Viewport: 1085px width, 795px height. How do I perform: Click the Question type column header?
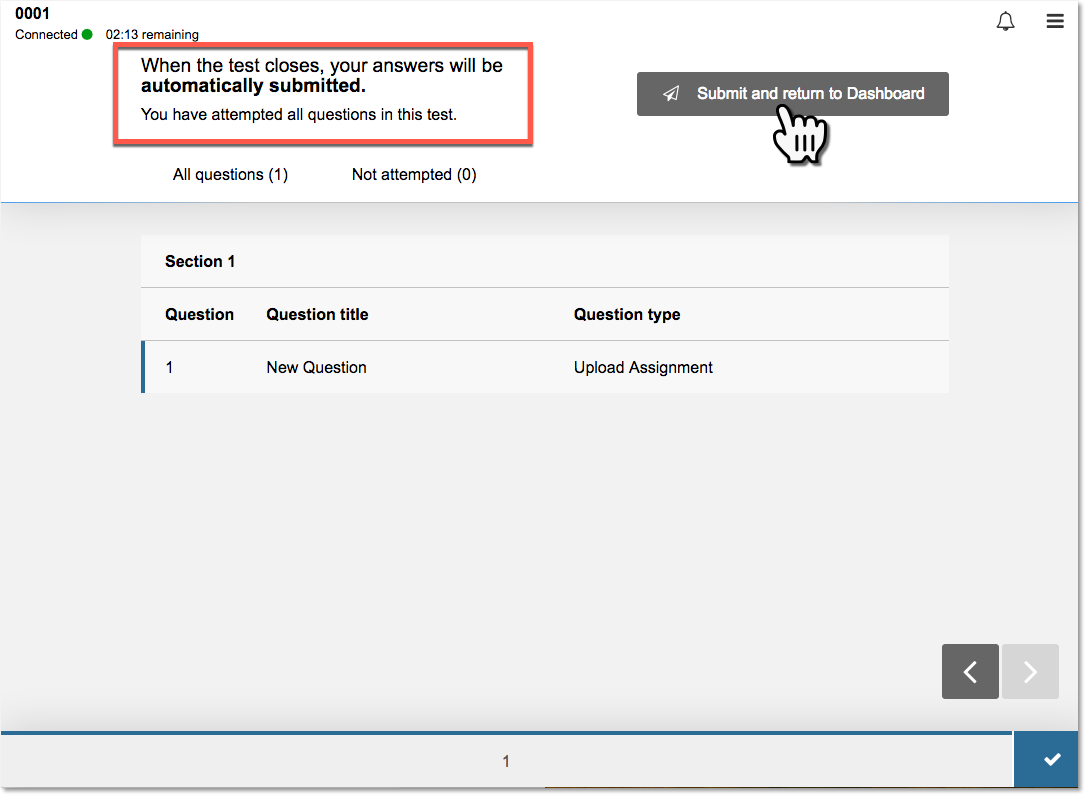627,314
